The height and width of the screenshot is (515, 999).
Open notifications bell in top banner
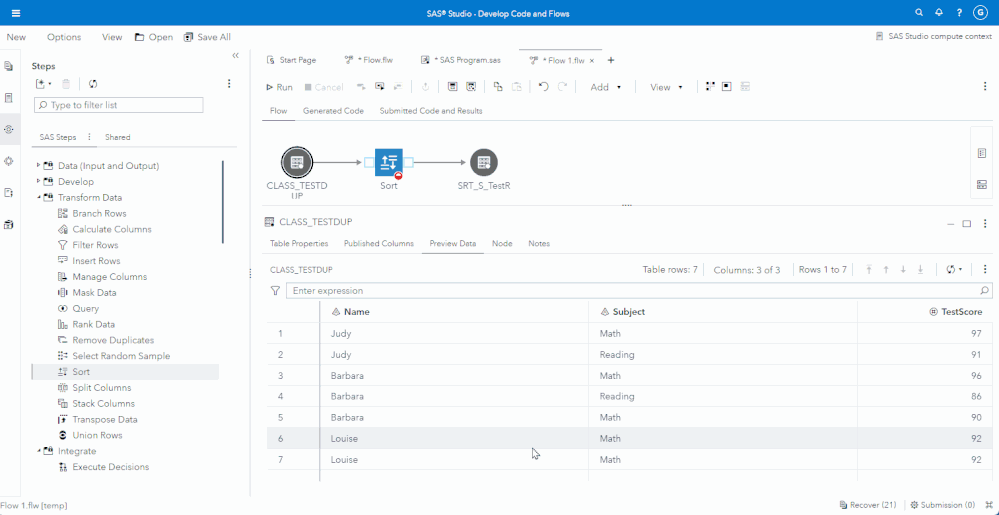(x=939, y=12)
